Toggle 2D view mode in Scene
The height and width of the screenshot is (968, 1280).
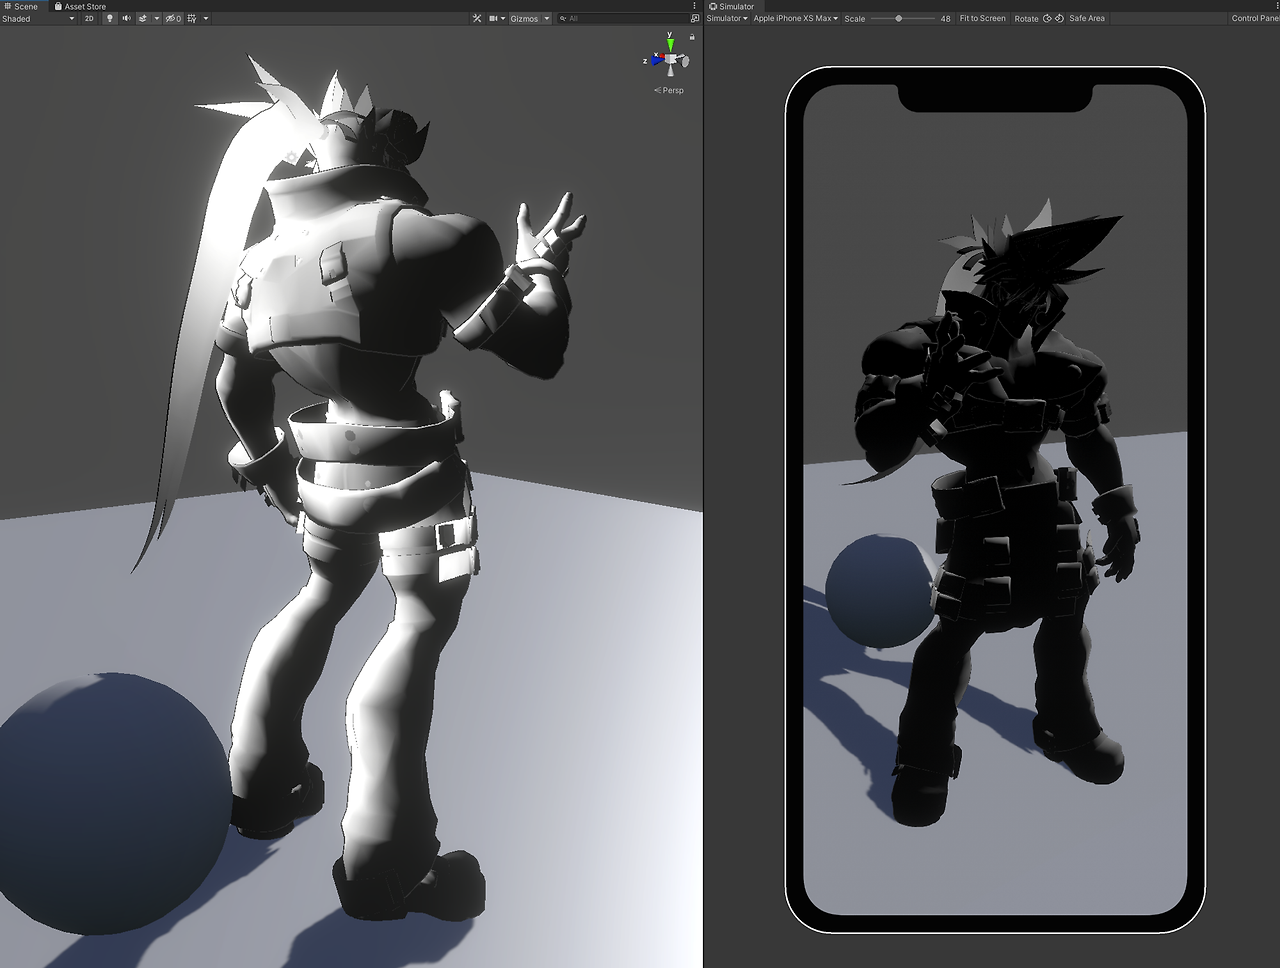(x=89, y=19)
